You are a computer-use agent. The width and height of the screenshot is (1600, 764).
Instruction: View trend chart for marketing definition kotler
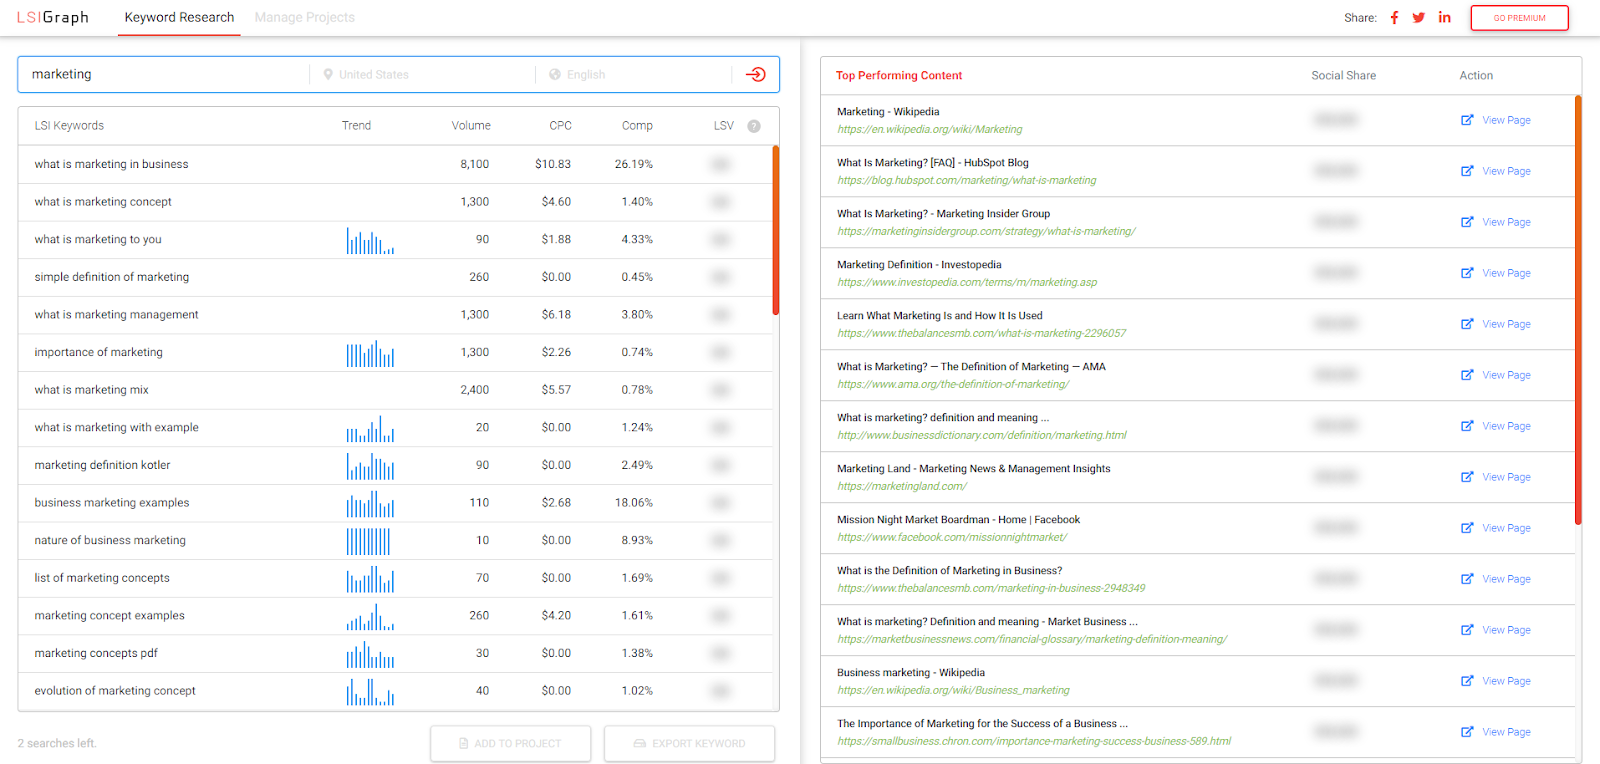(370, 466)
